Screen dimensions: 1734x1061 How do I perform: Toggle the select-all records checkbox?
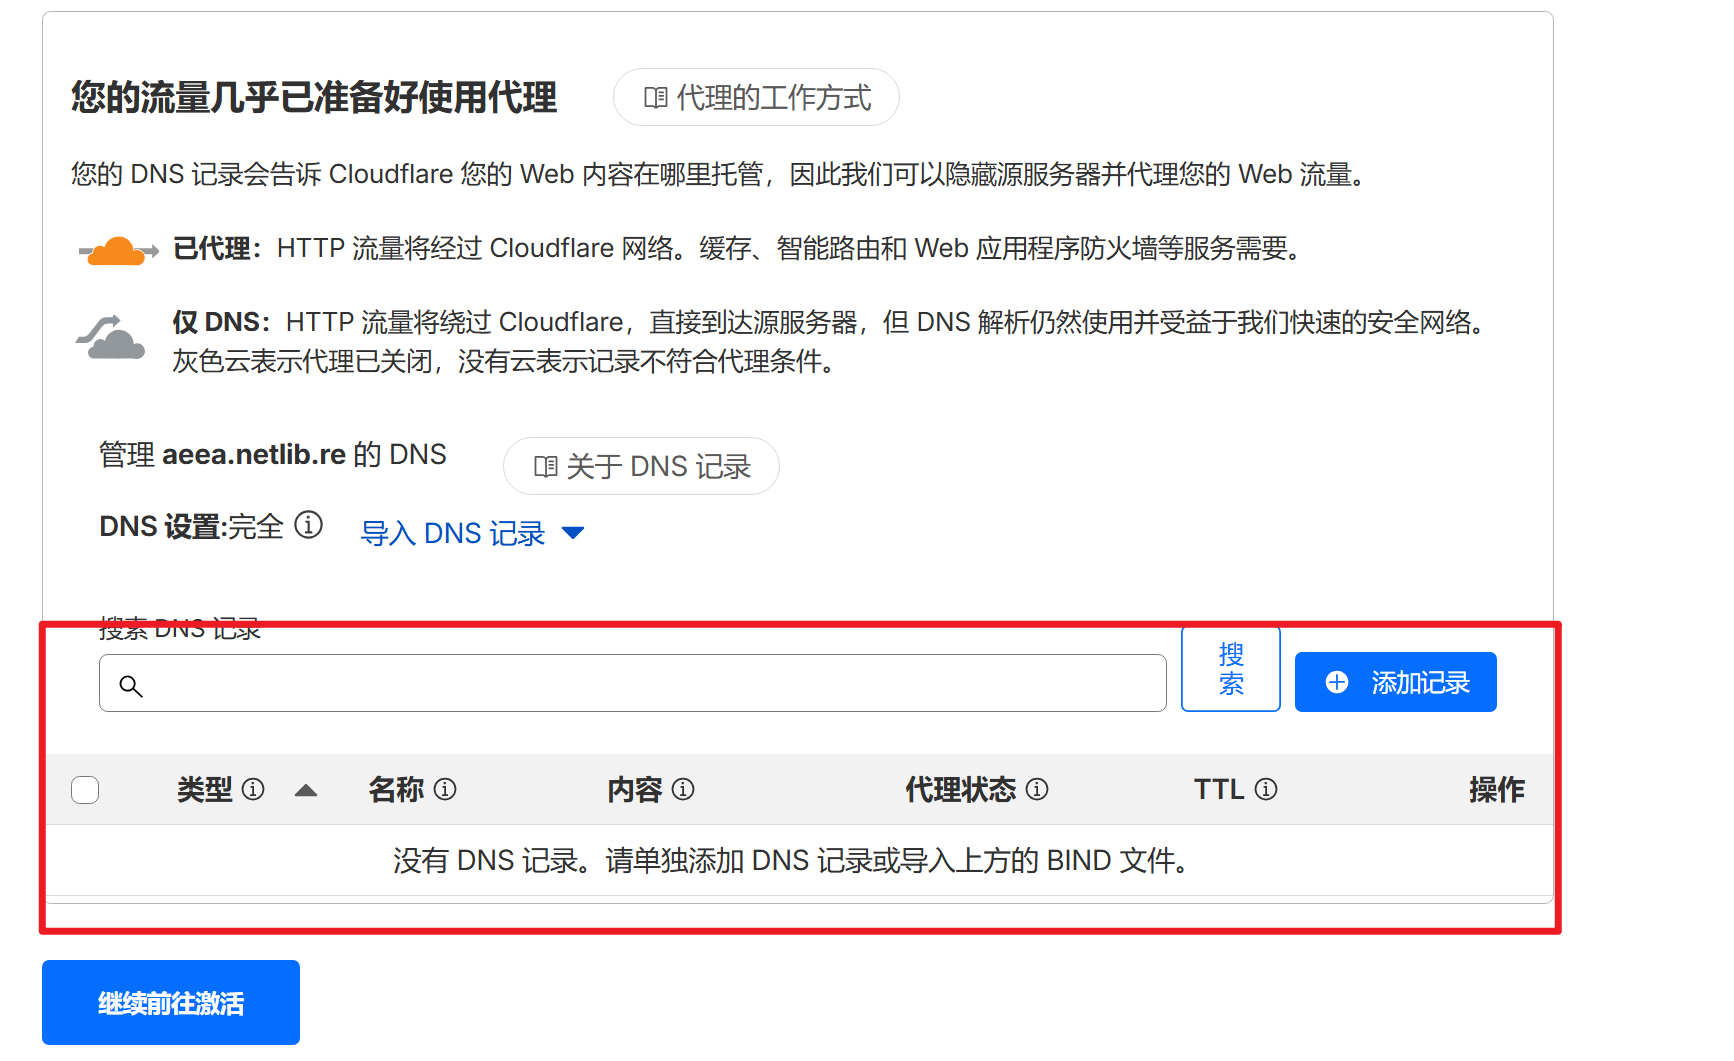86,790
